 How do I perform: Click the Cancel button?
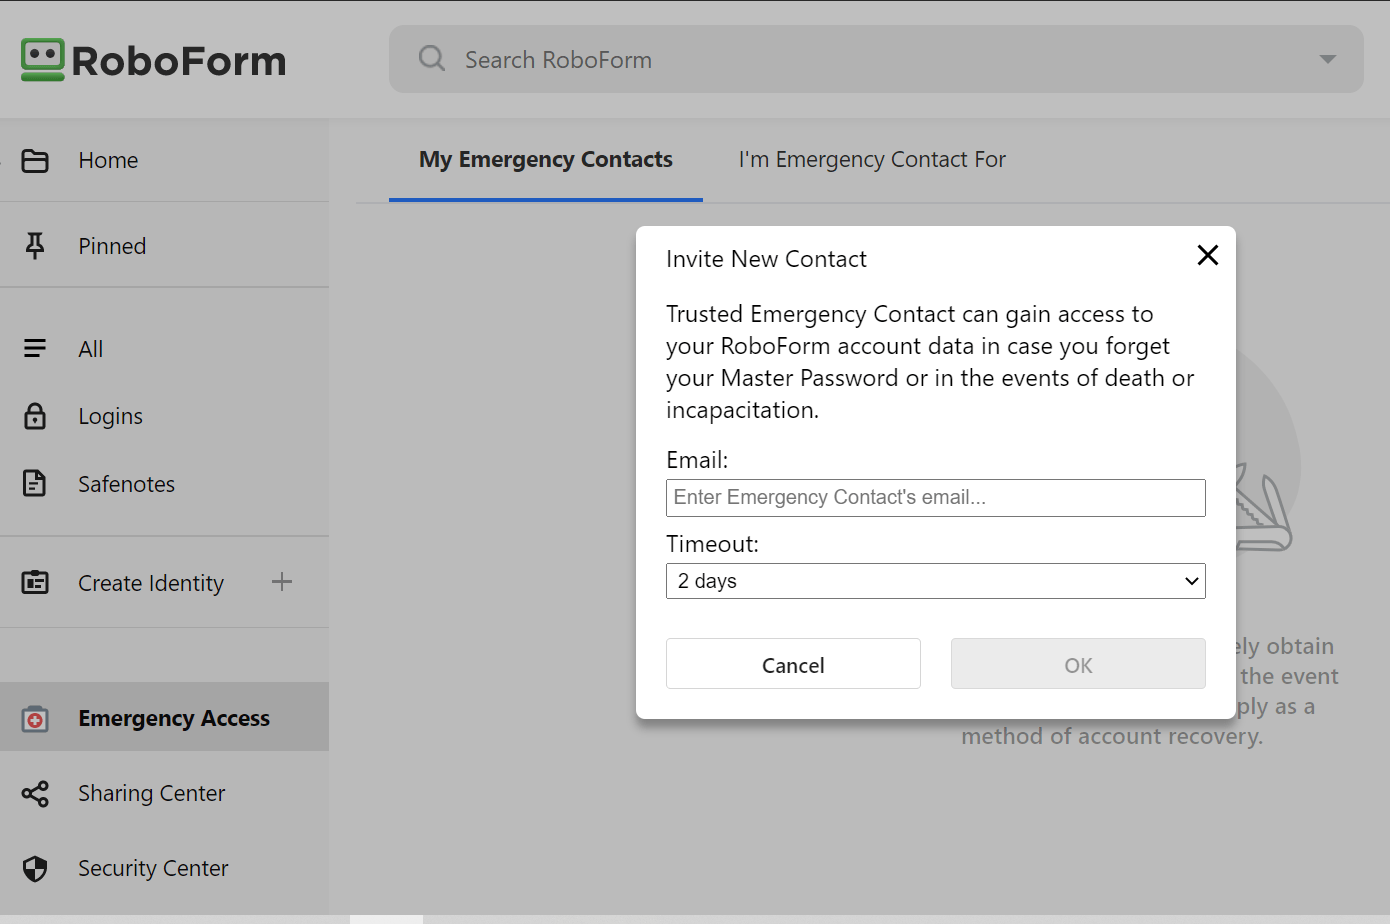click(793, 664)
